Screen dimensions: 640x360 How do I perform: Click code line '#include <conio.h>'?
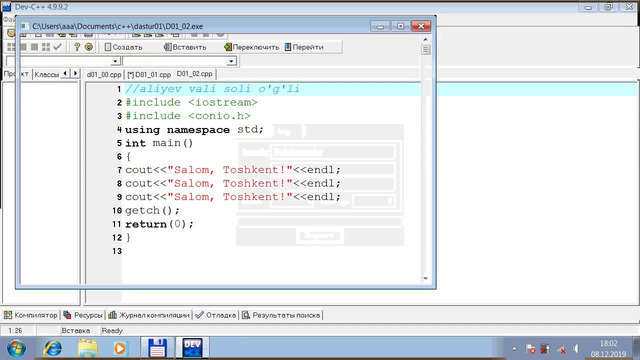click(x=188, y=116)
